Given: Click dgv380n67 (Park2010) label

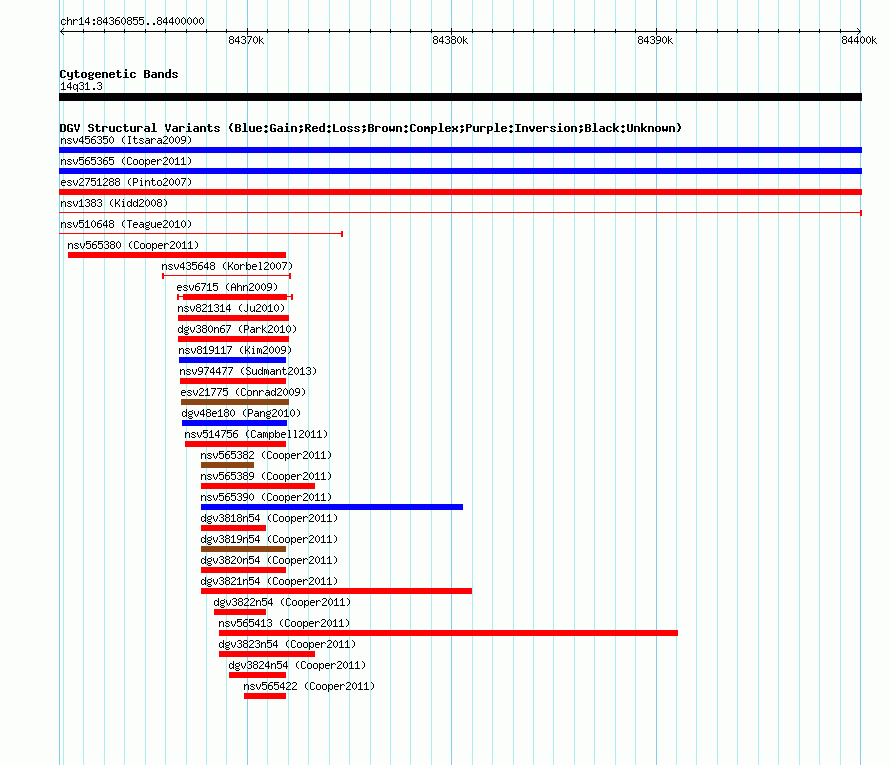Looking at the screenshot, I should tap(237, 329).
